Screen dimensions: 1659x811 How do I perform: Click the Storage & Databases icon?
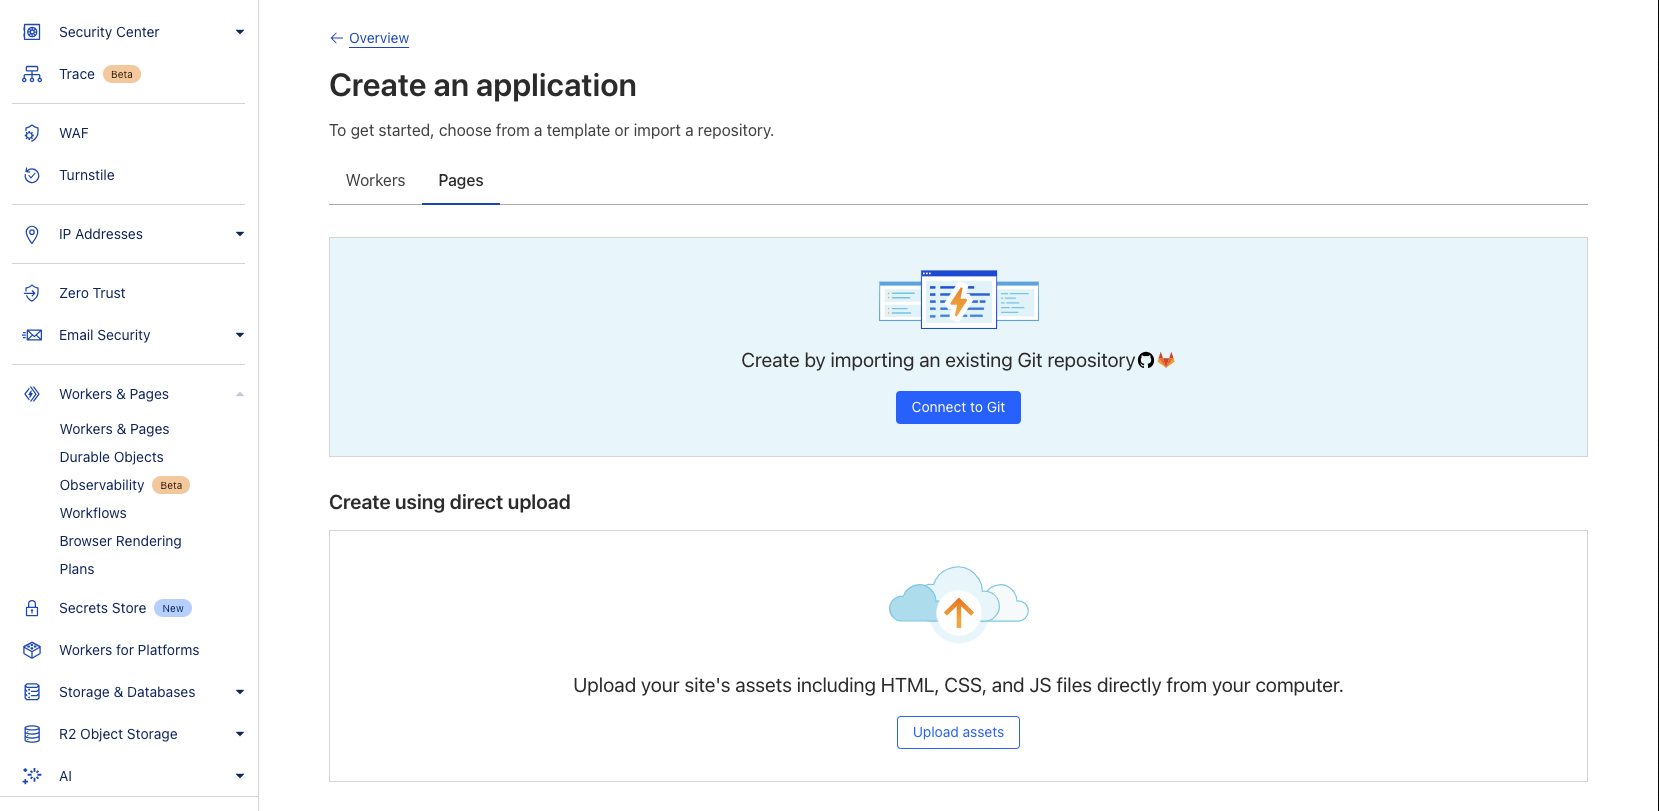click(32, 692)
